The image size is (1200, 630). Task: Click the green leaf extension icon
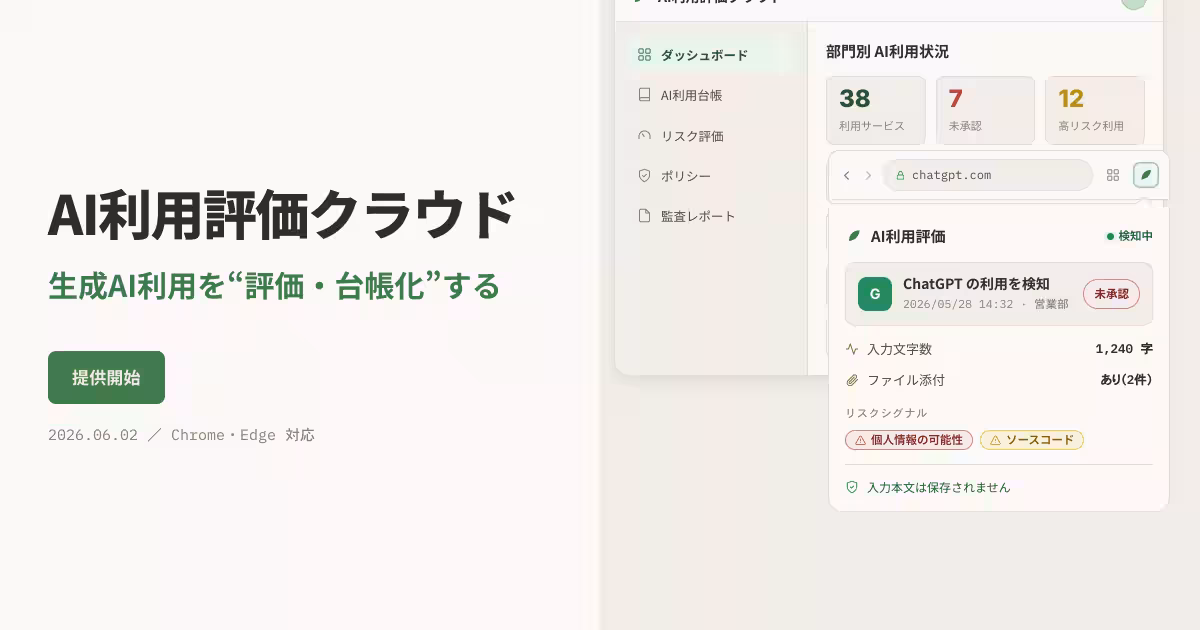click(1146, 175)
